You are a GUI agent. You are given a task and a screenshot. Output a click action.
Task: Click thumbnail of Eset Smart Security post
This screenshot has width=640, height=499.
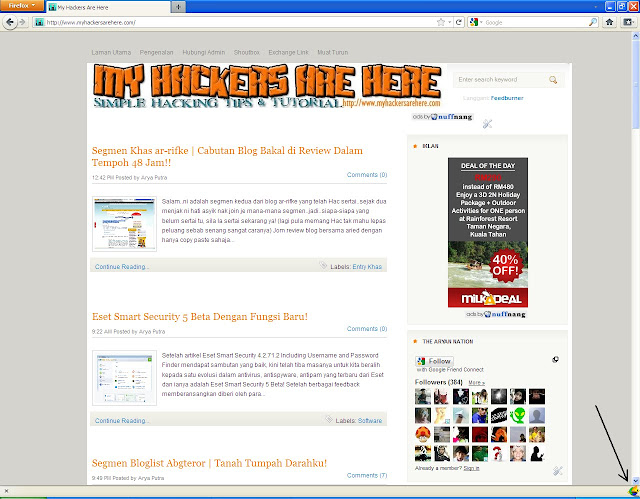pos(124,378)
